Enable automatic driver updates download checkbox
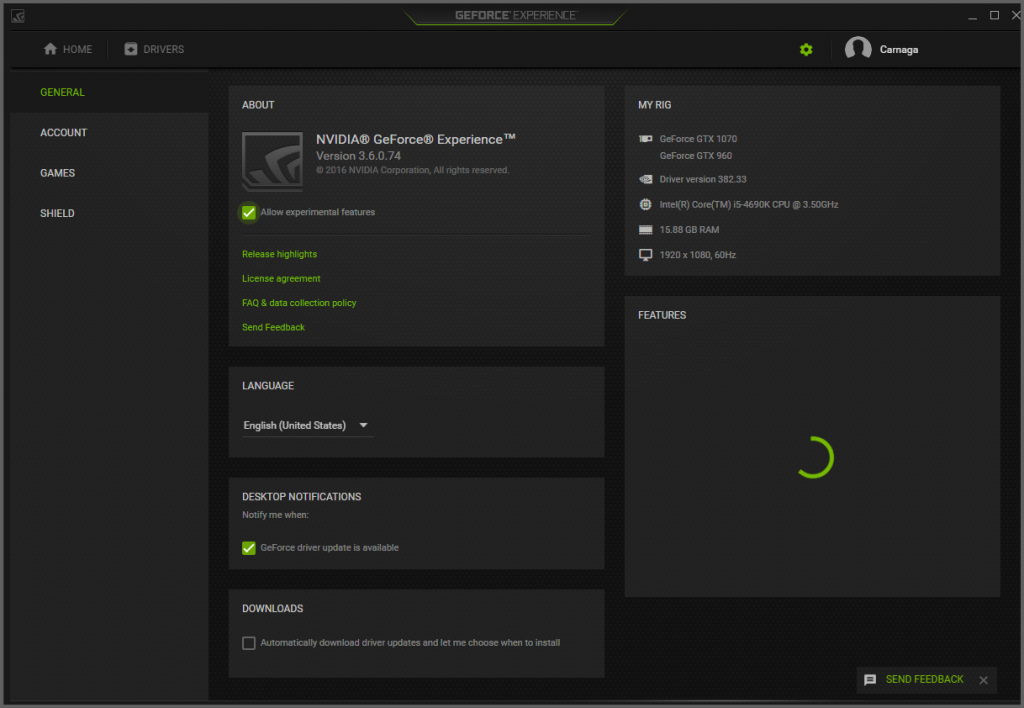 pyautogui.click(x=249, y=643)
